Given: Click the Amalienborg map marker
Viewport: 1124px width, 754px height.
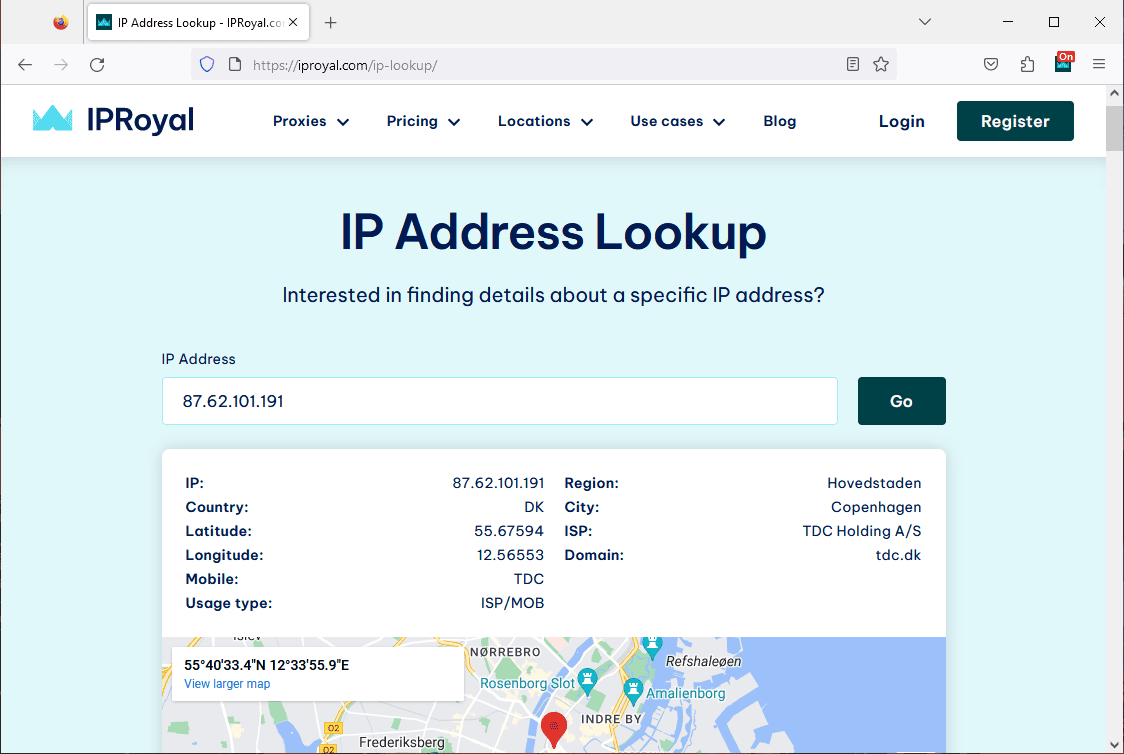Looking at the screenshot, I should 634,691.
